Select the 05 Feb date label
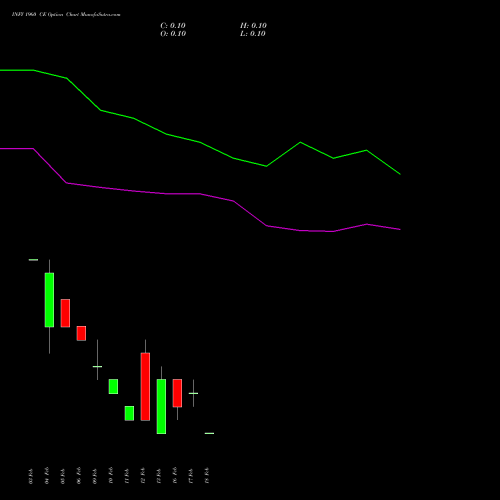500x500 pixels. [63, 476]
